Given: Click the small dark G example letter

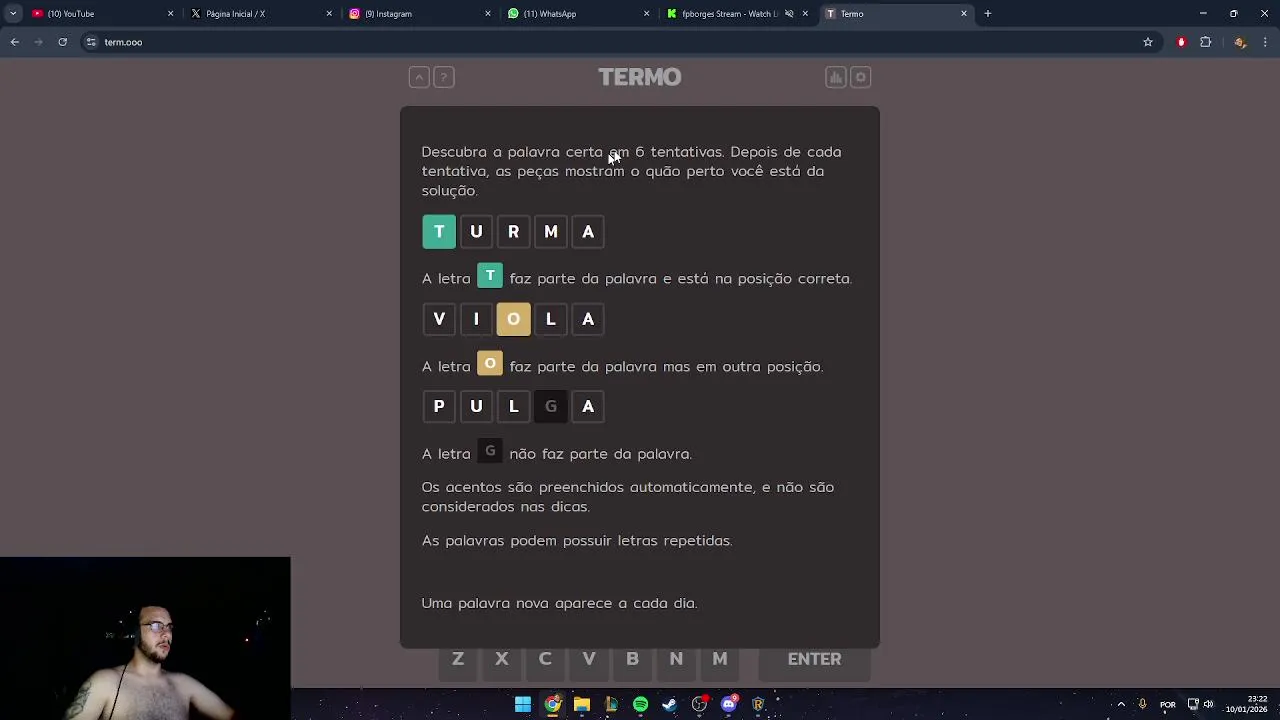Looking at the screenshot, I should 490,451.
